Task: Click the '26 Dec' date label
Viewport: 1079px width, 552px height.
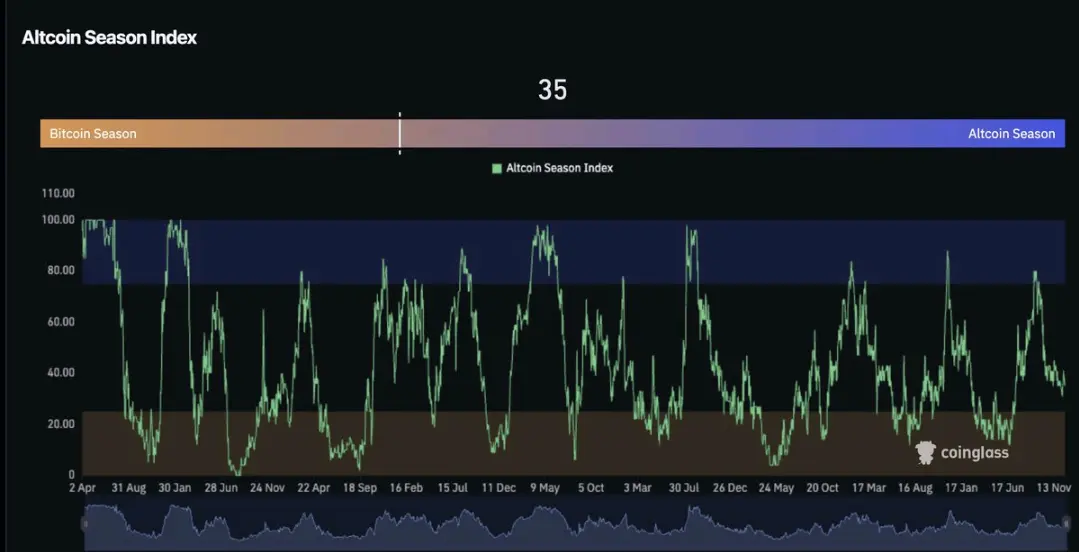Action: (729, 488)
